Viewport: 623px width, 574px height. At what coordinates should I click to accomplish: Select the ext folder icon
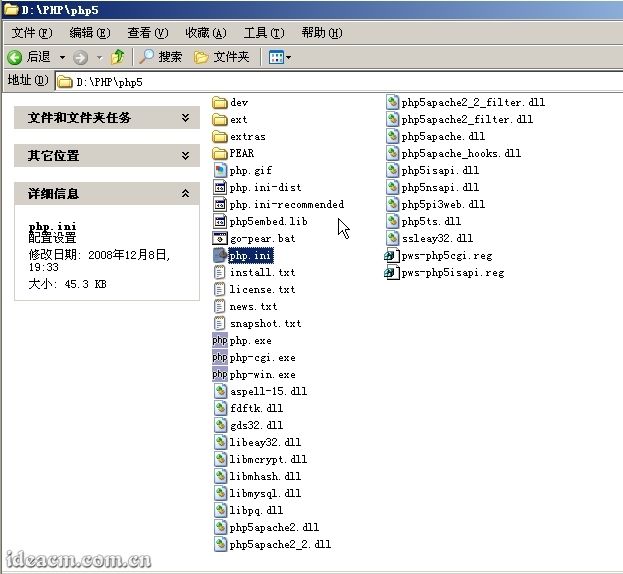[x=220, y=119]
